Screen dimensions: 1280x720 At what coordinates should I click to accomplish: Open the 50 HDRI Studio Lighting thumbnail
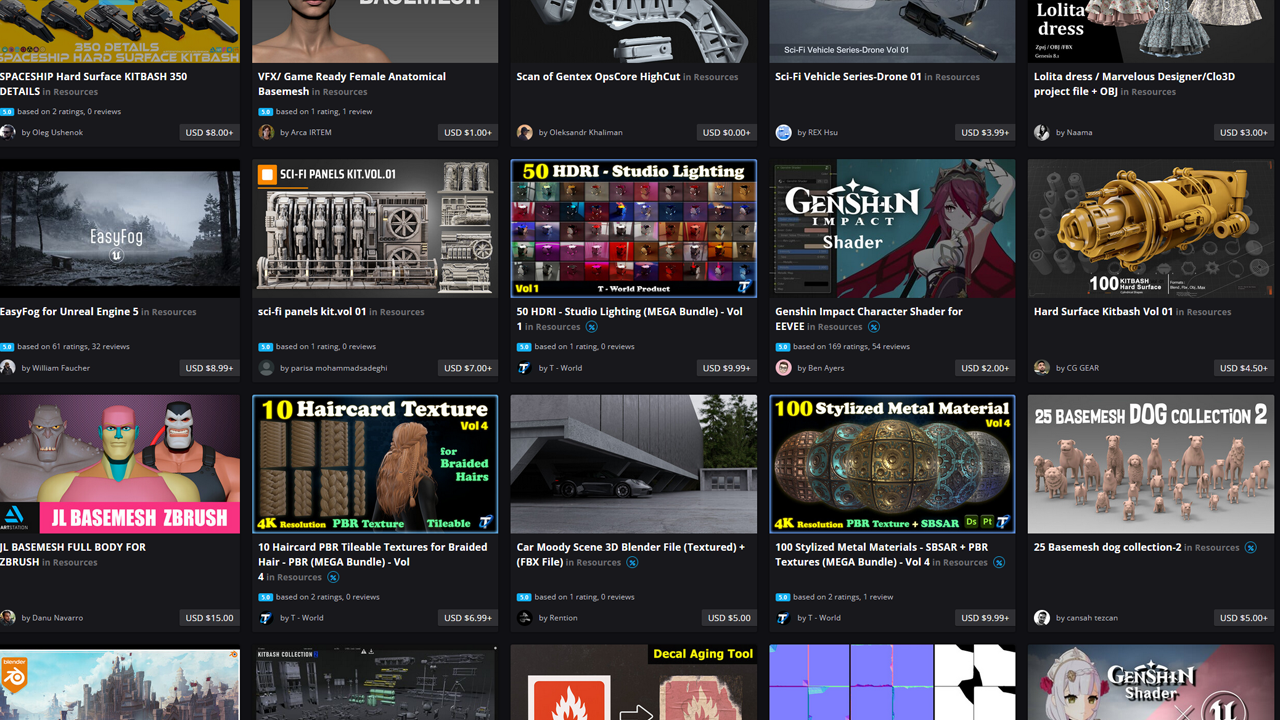pyautogui.click(x=633, y=229)
